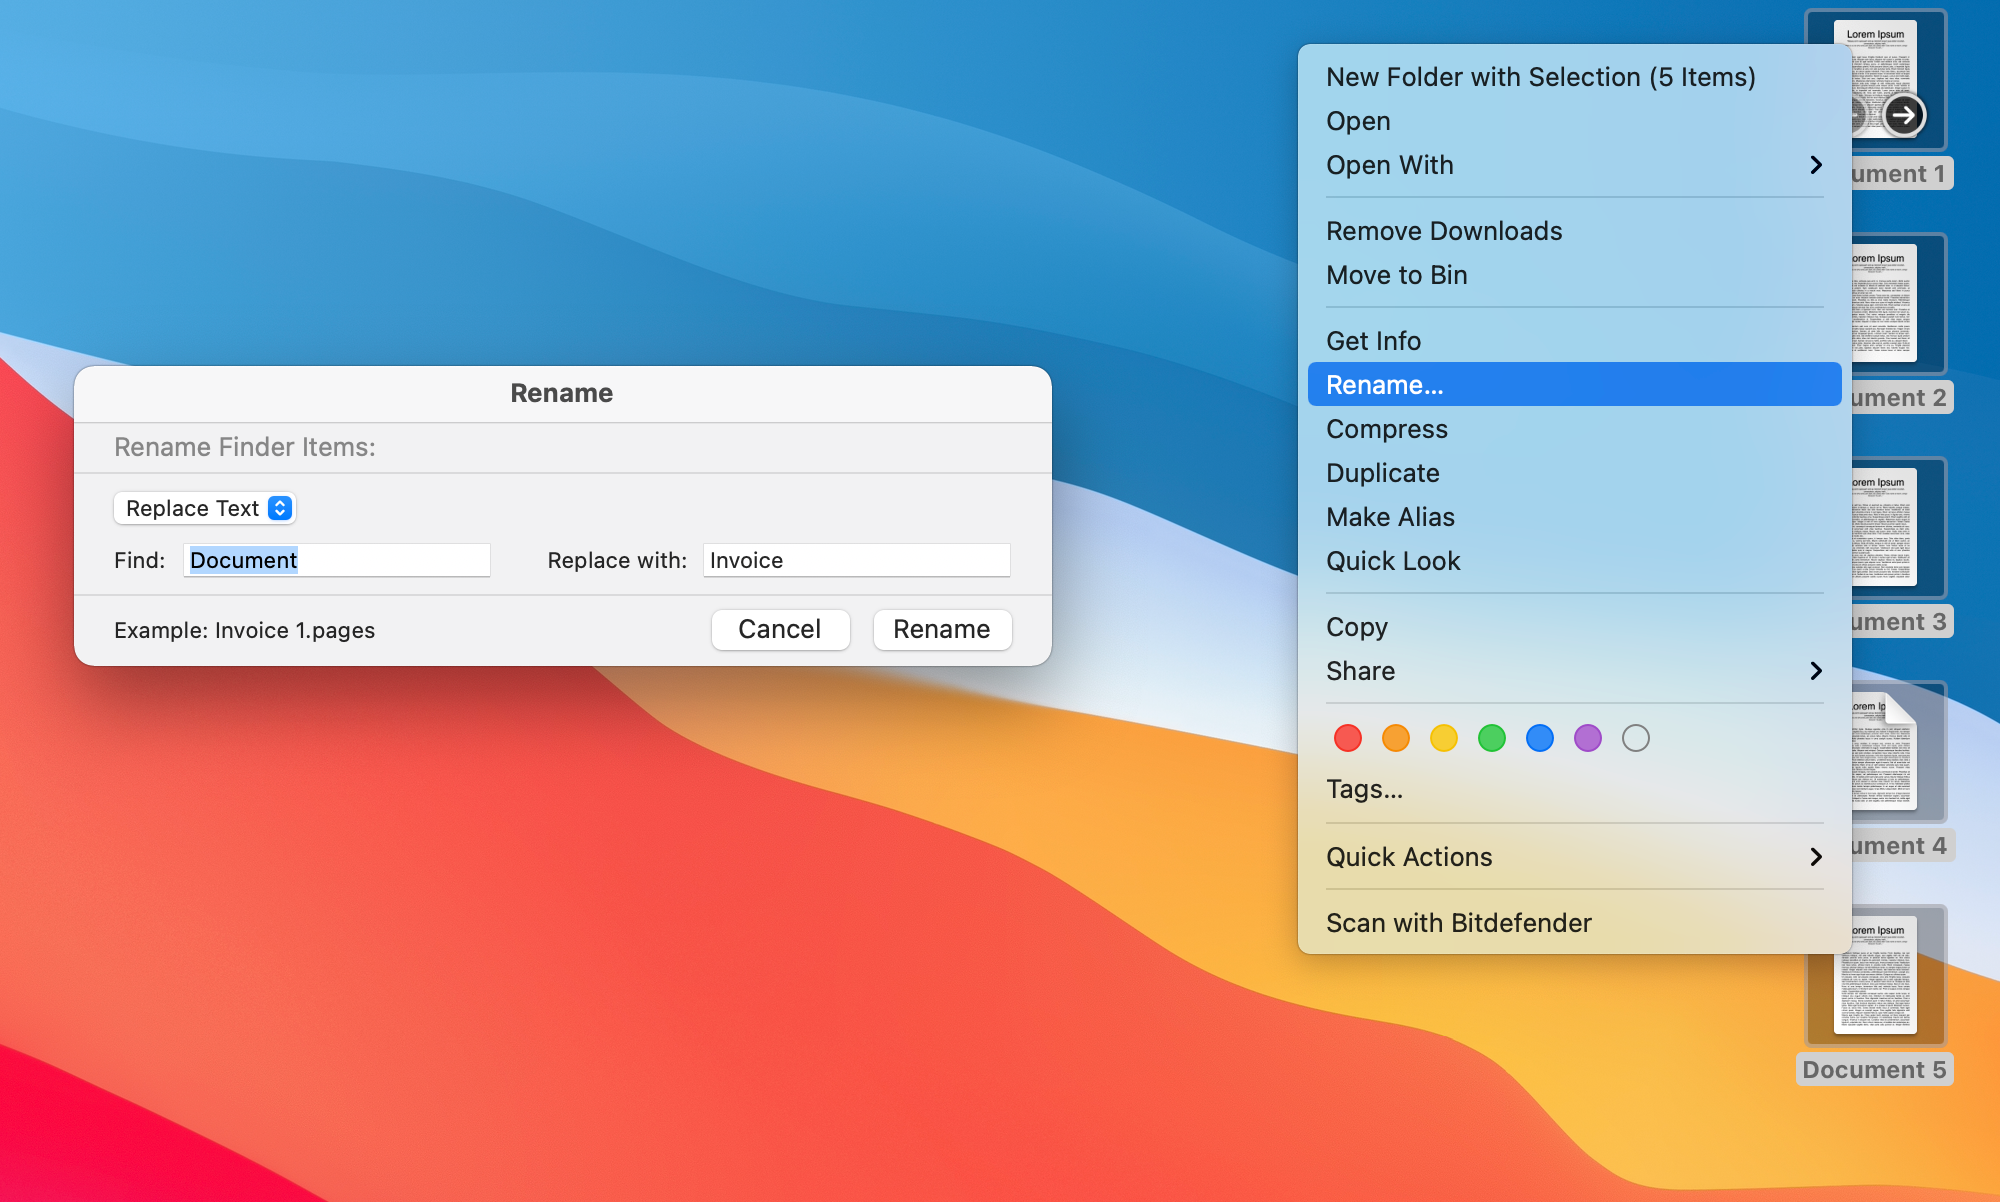Screen dimensions: 2000x1202
Task: Choose Remove Downloads menu item
Action: [1574, 231]
